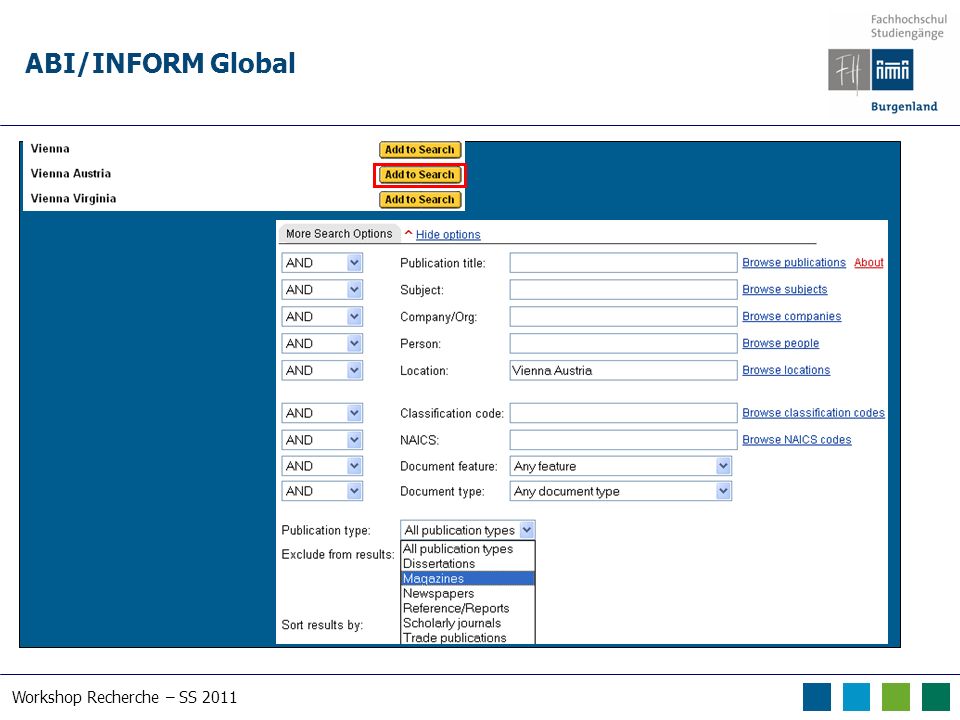
Task: Open the Browse subjects link
Action: 785,290
